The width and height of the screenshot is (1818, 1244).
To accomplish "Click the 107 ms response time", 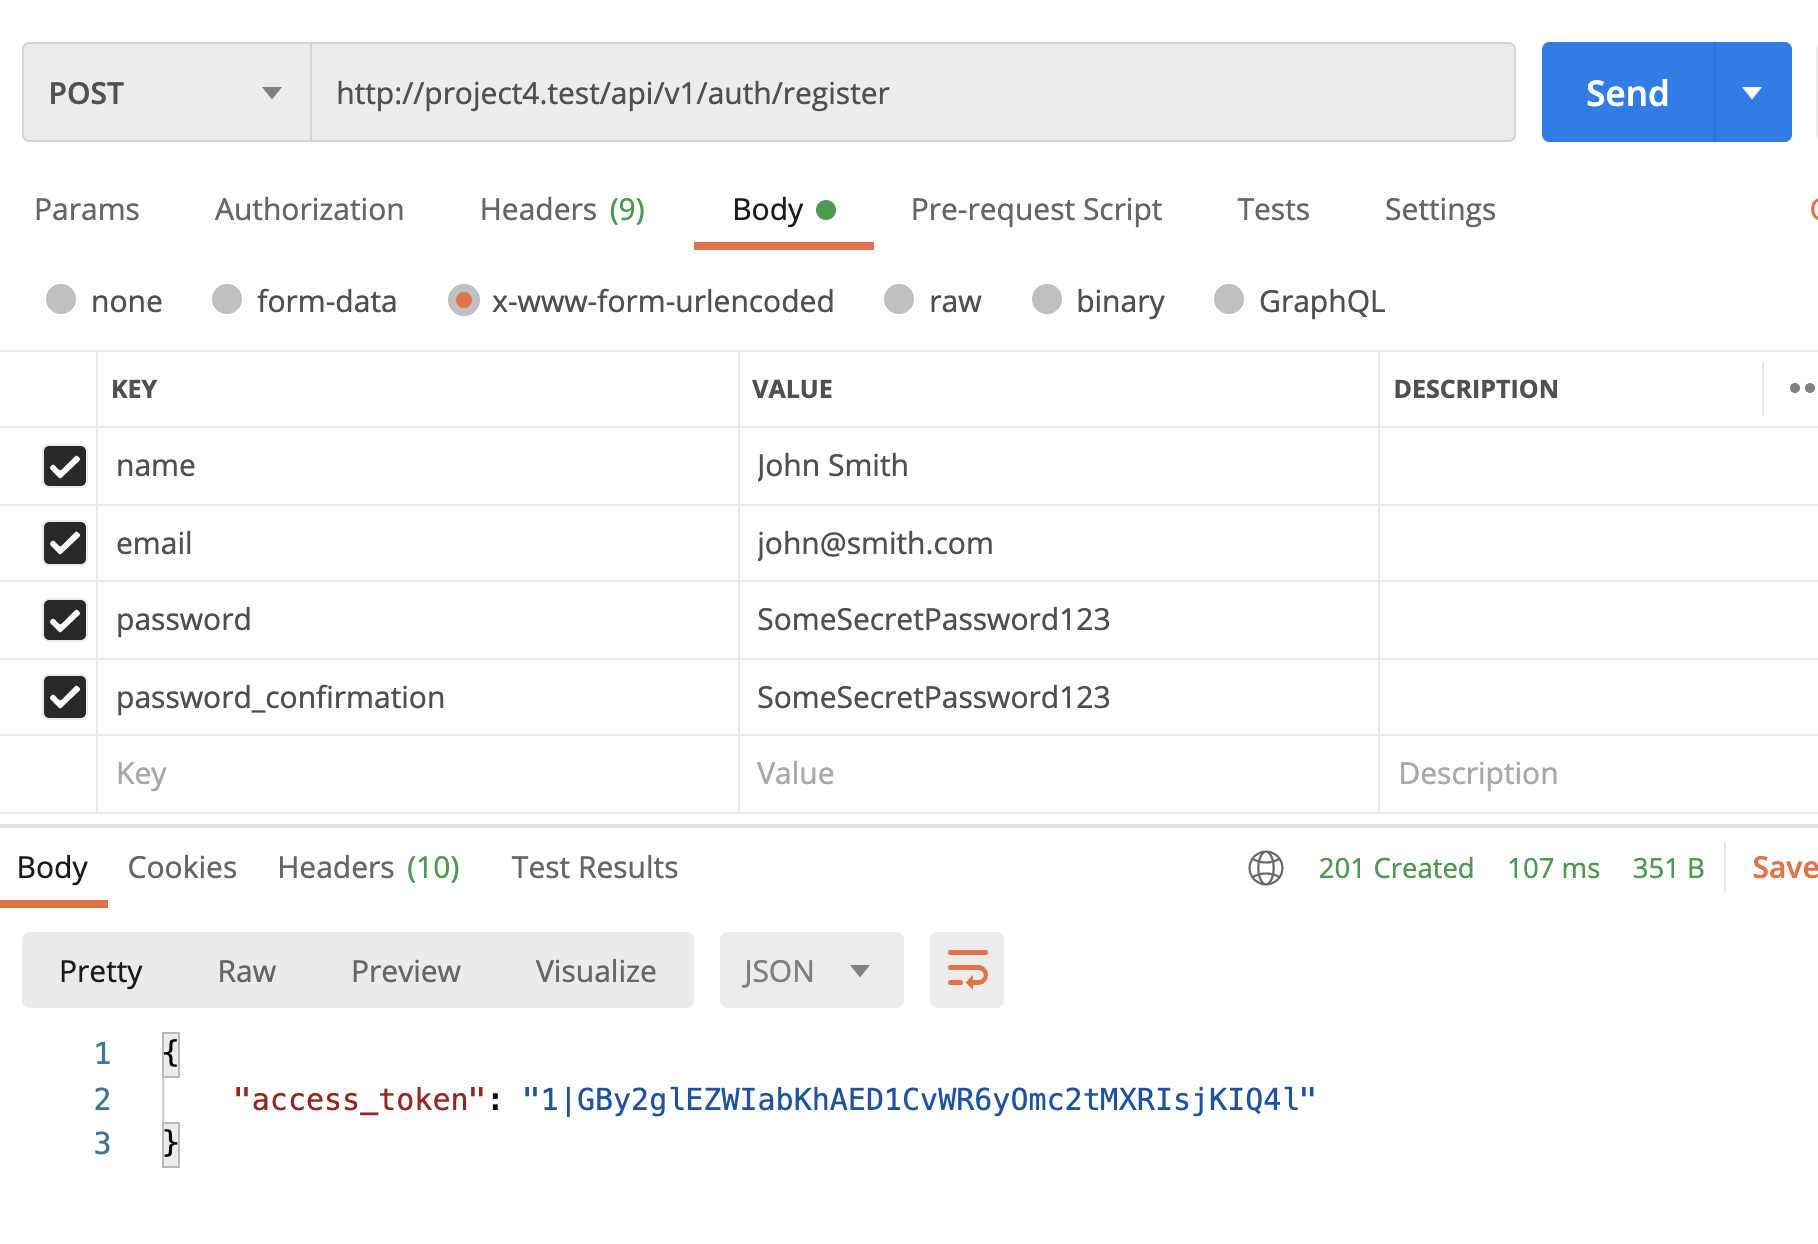I will click(x=1553, y=868).
